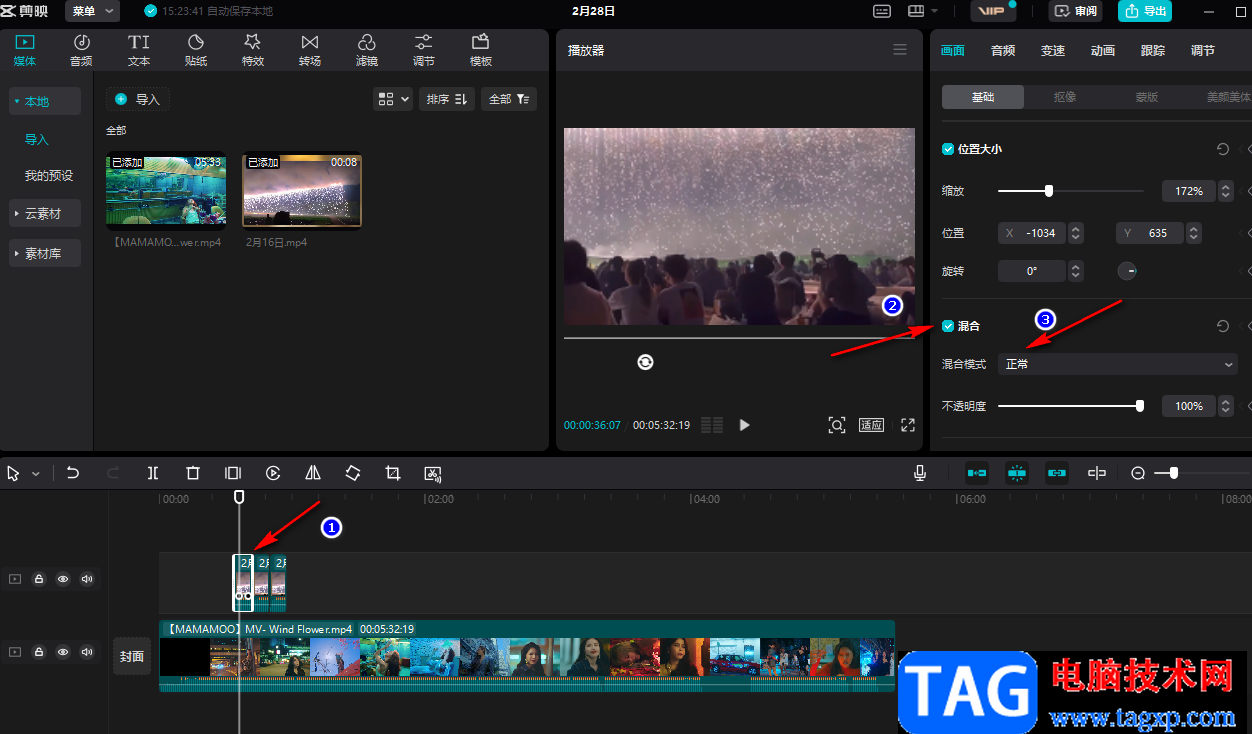Open the 混合模式 blend mode dropdown
Image resolution: width=1252 pixels, height=734 pixels.
[1118, 364]
